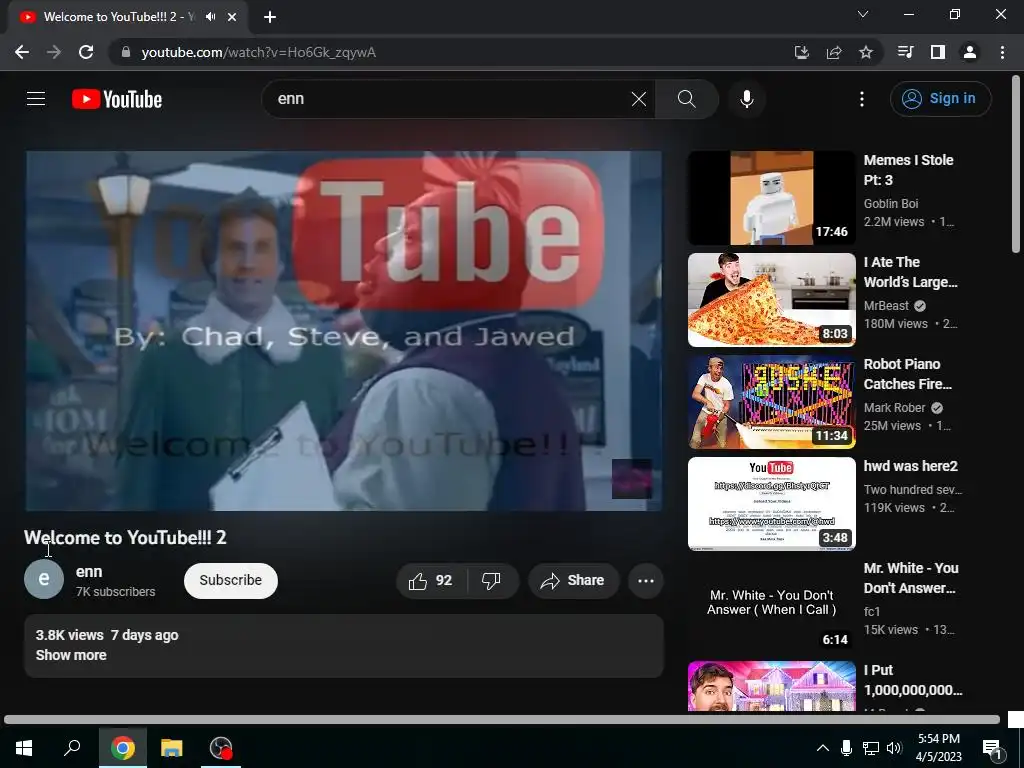Go to YouTube home via logo
Viewport: 1024px width, 768px height.
click(117, 99)
